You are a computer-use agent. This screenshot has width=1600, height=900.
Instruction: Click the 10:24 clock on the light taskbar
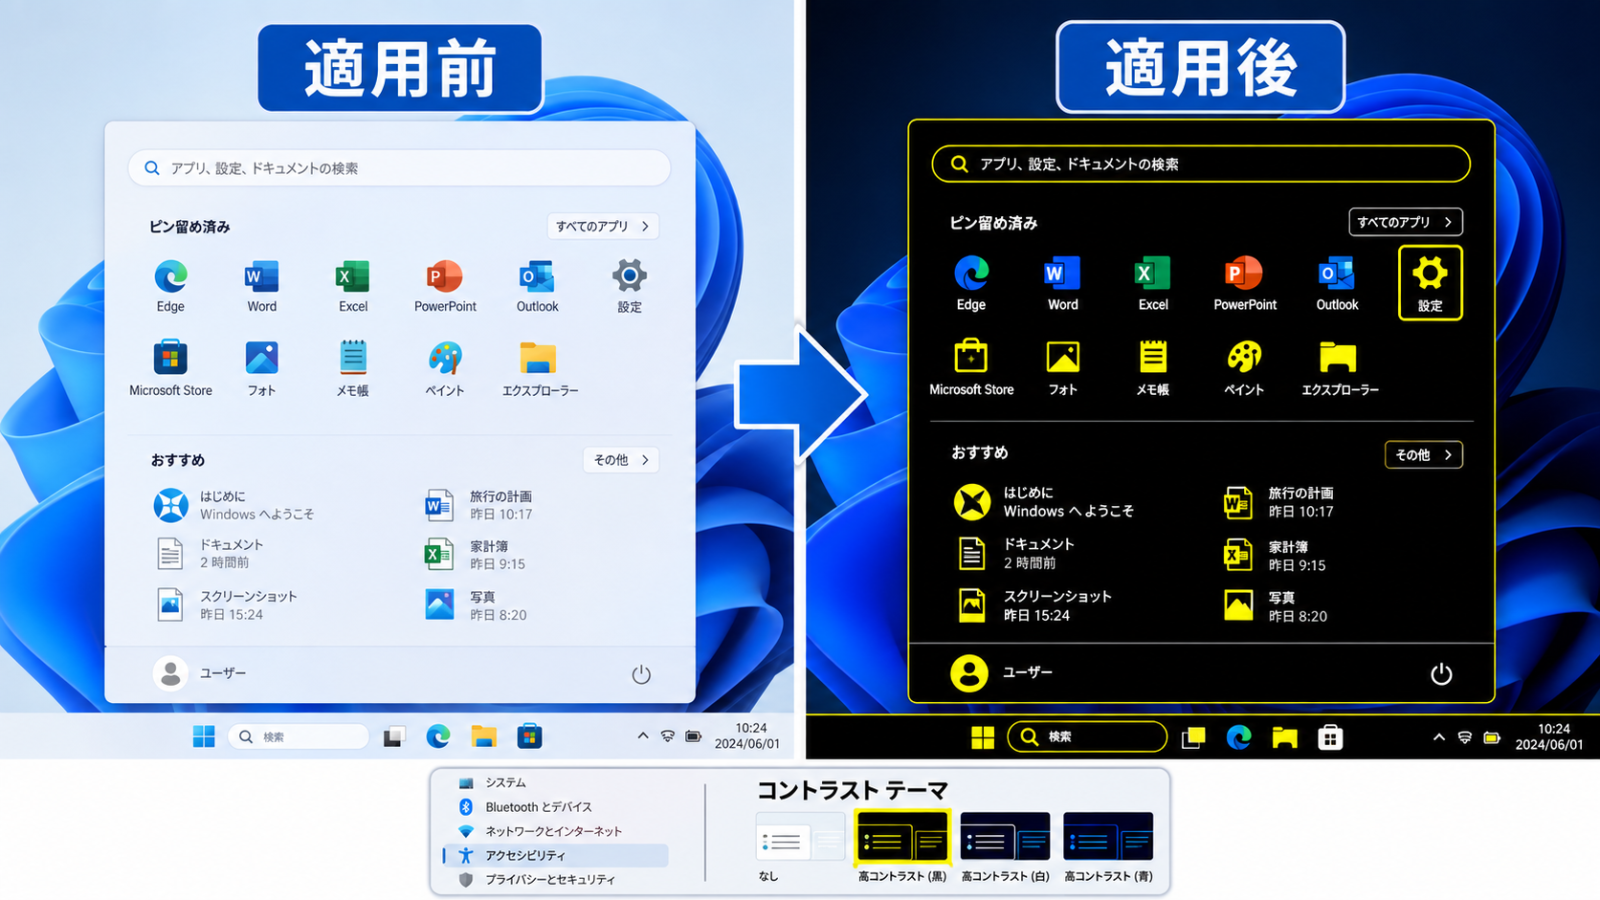click(747, 736)
